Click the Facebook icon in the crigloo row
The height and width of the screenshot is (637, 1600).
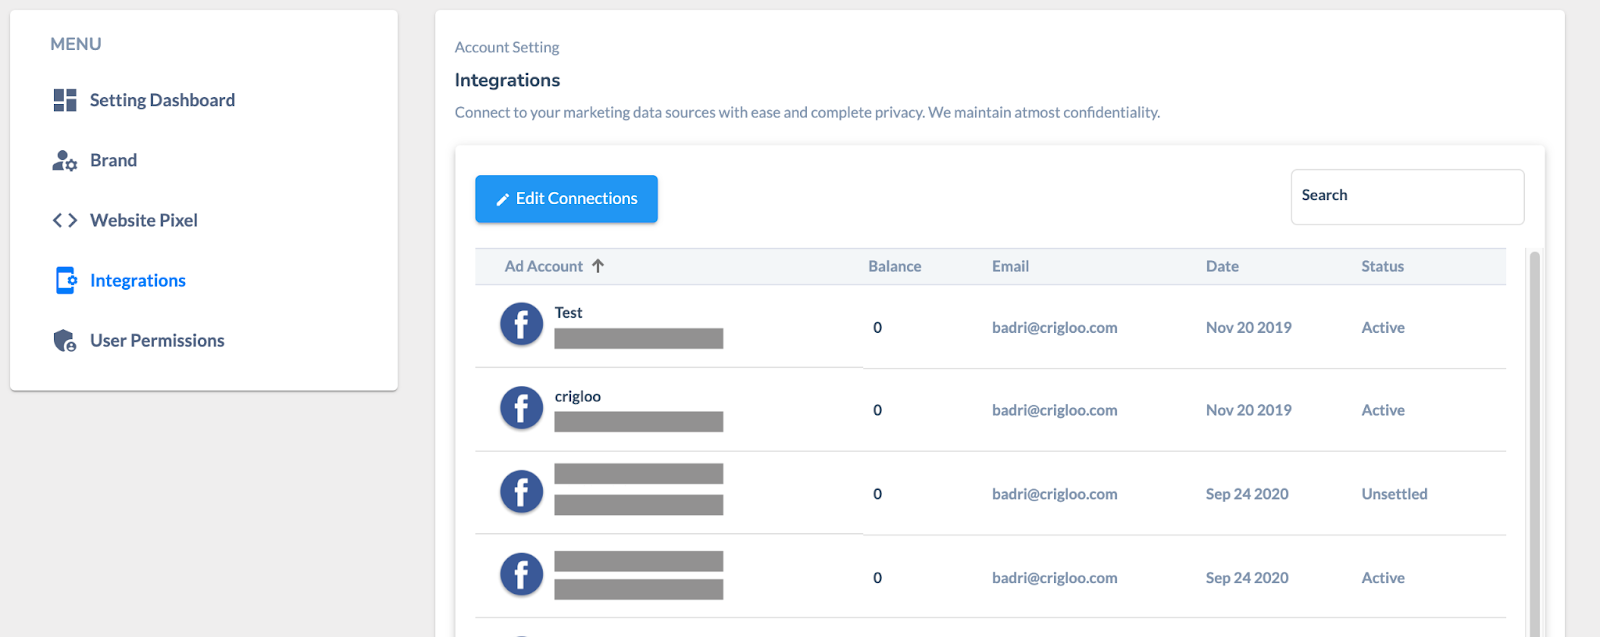click(x=521, y=408)
